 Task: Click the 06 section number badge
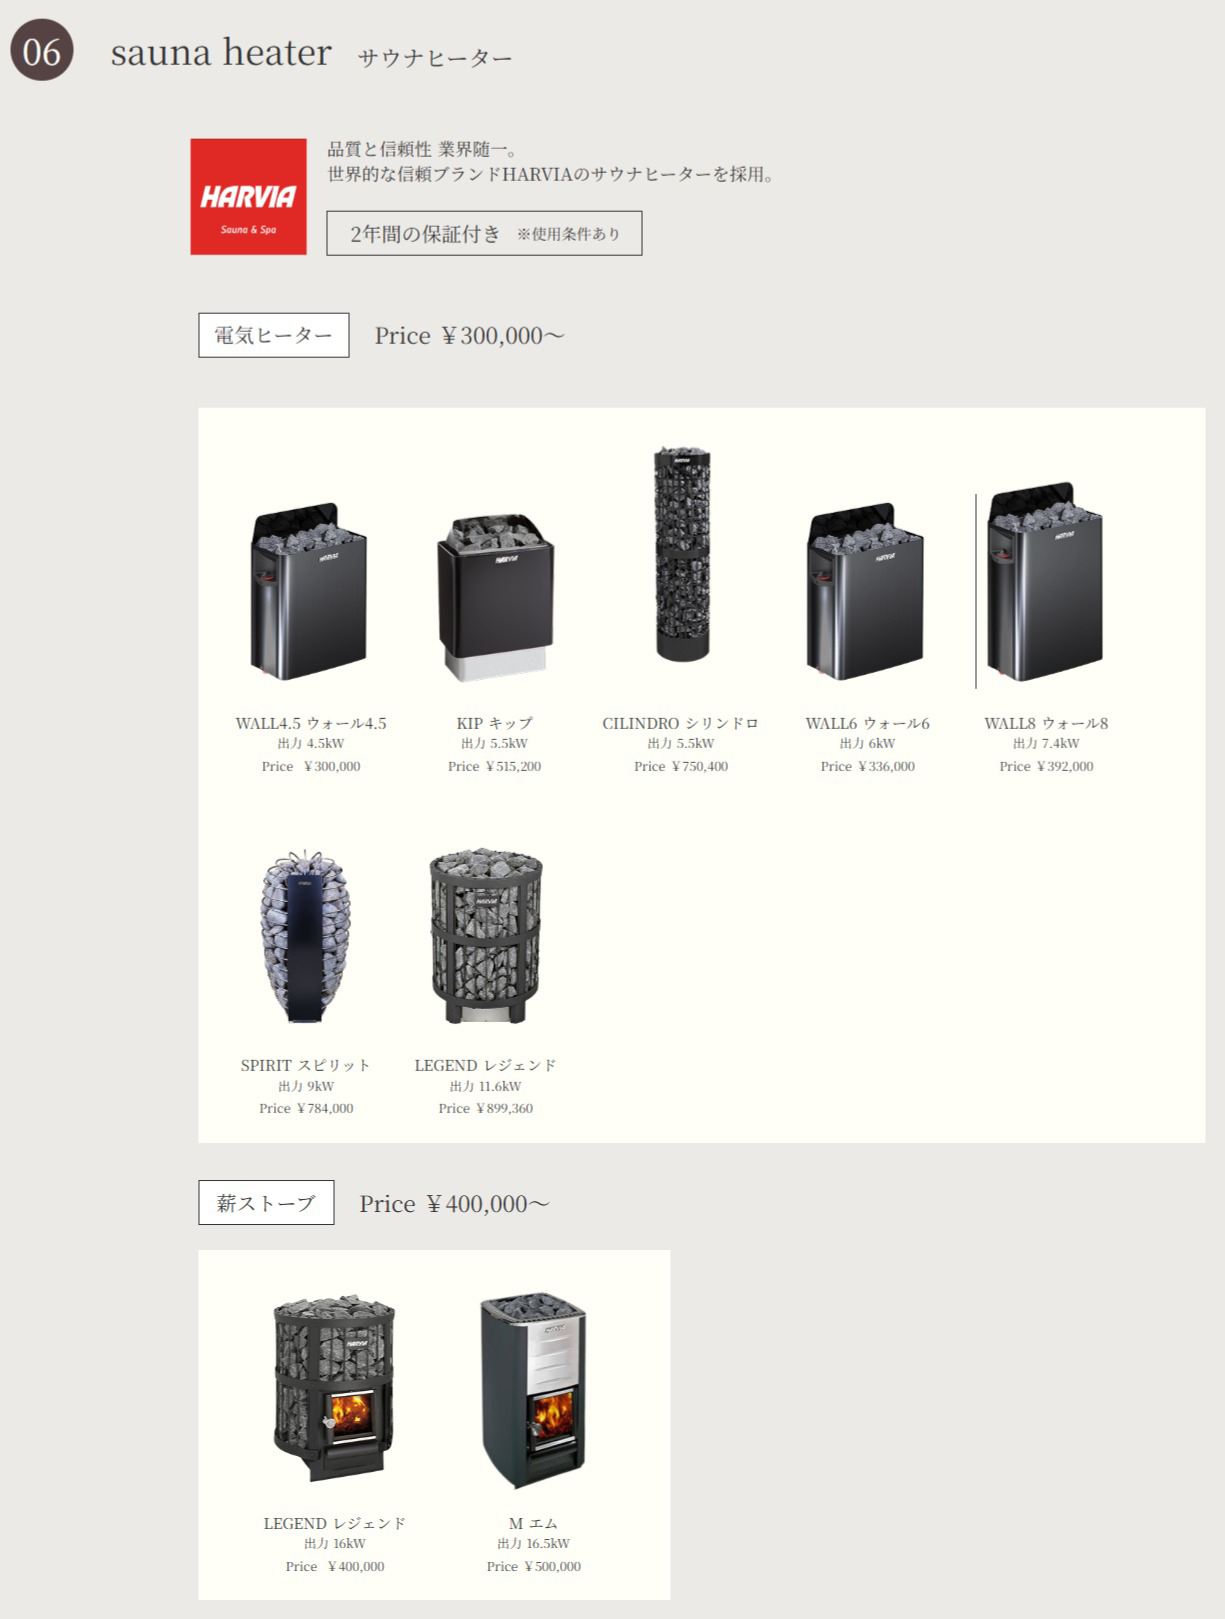coord(42,50)
